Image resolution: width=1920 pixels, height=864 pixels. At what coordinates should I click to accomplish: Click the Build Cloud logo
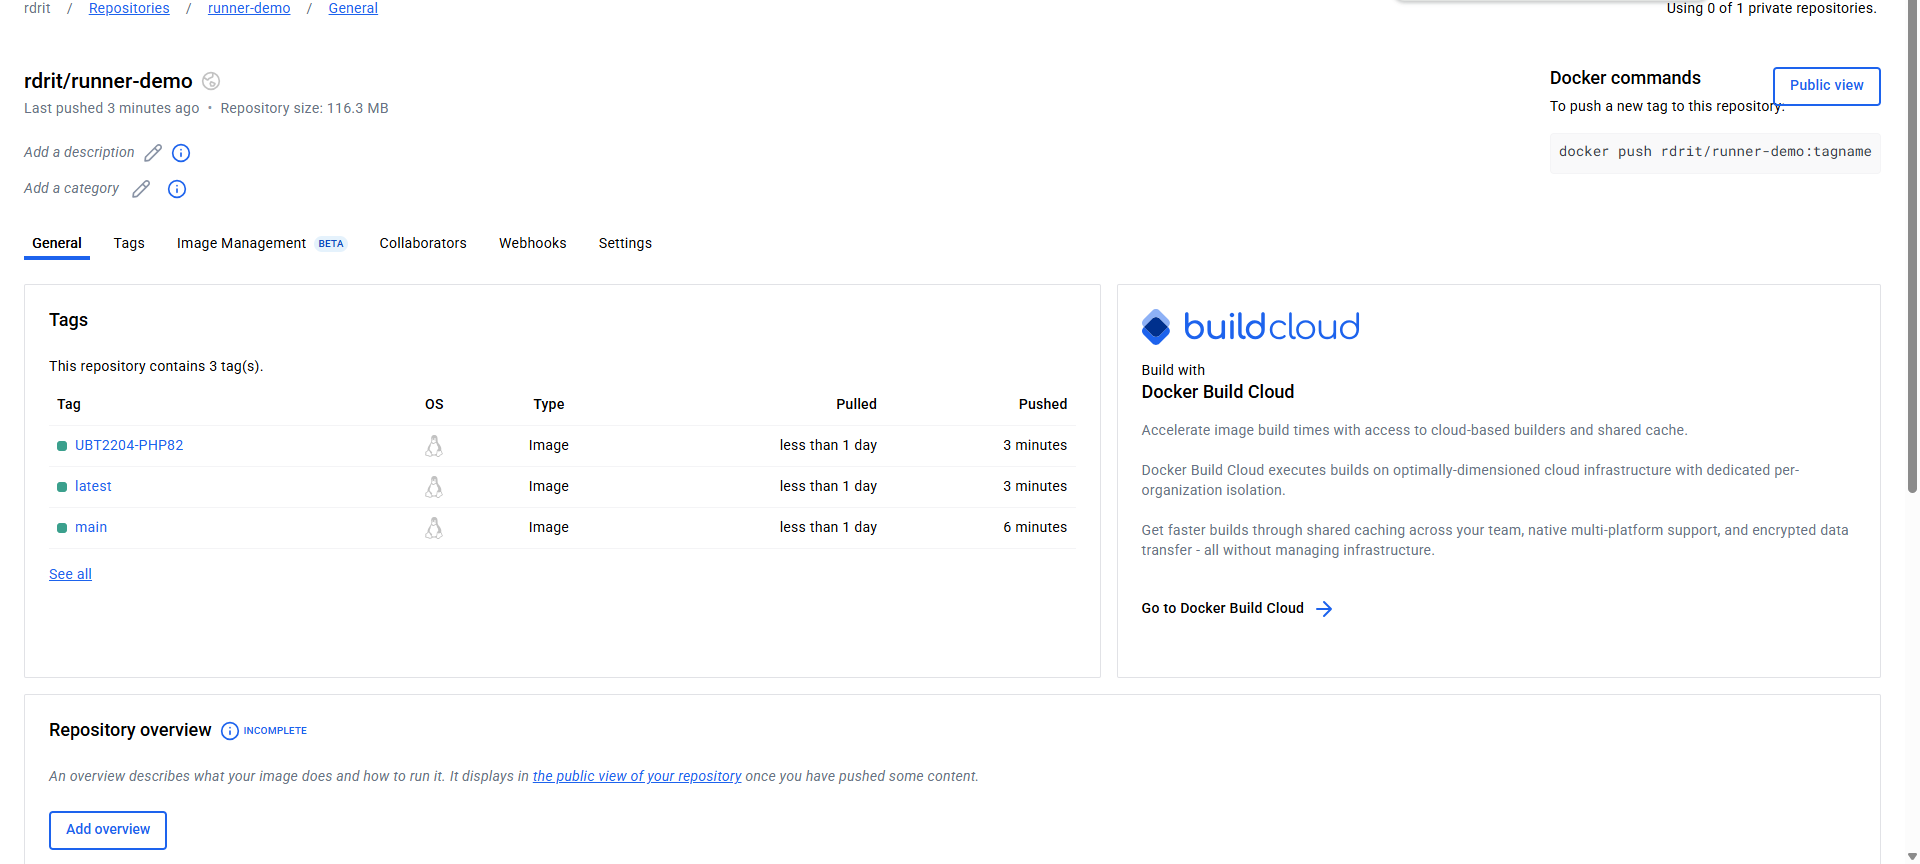(x=1250, y=327)
